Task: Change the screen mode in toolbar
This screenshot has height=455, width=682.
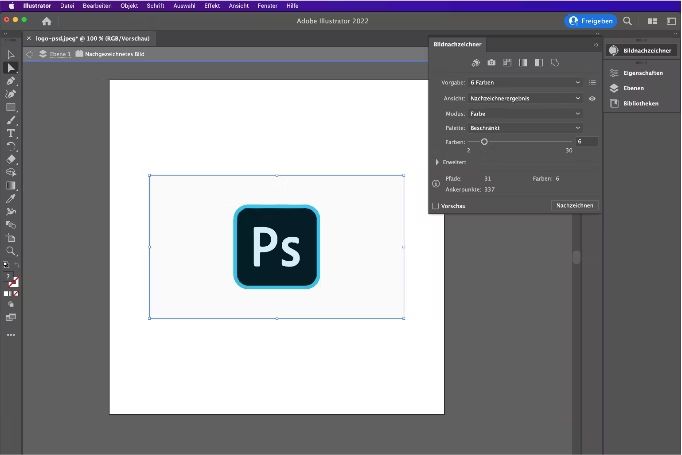Action: click(x=11, y=318)
